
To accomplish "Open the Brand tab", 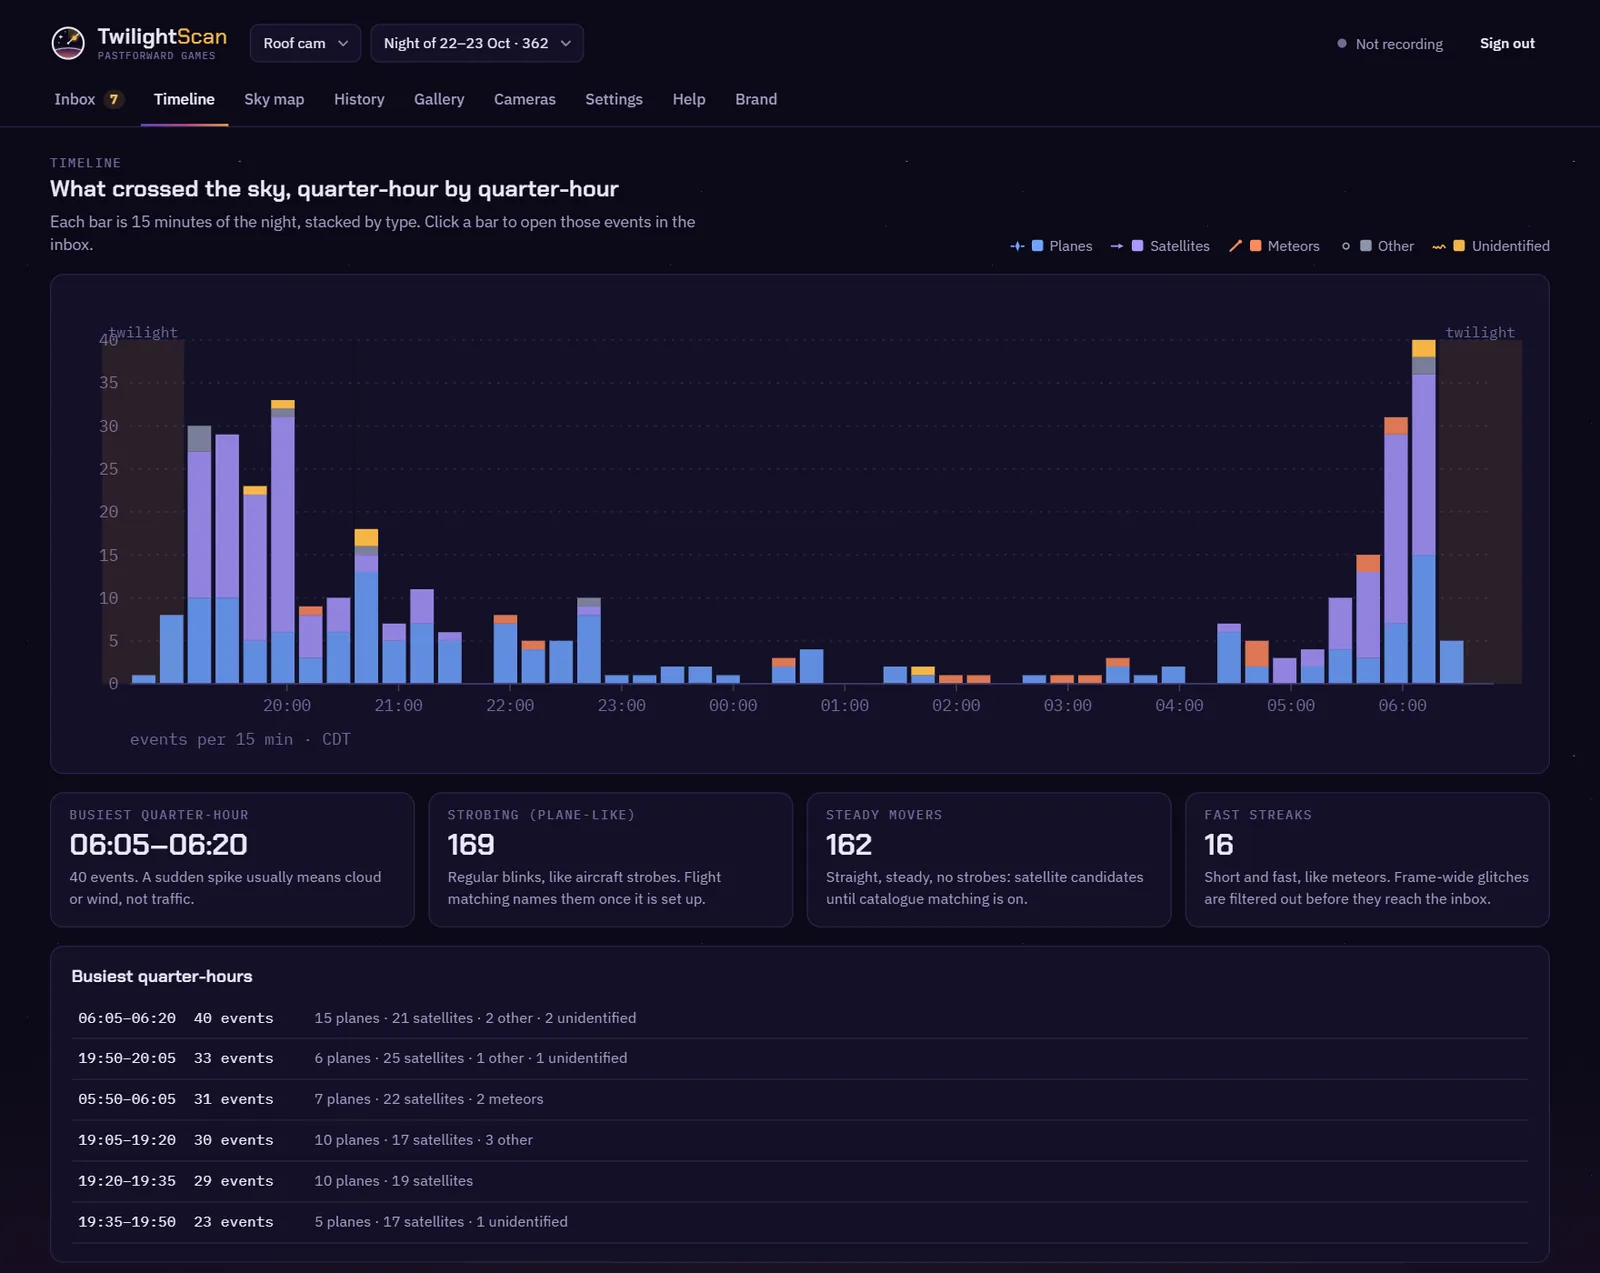I will pos(756,99).
